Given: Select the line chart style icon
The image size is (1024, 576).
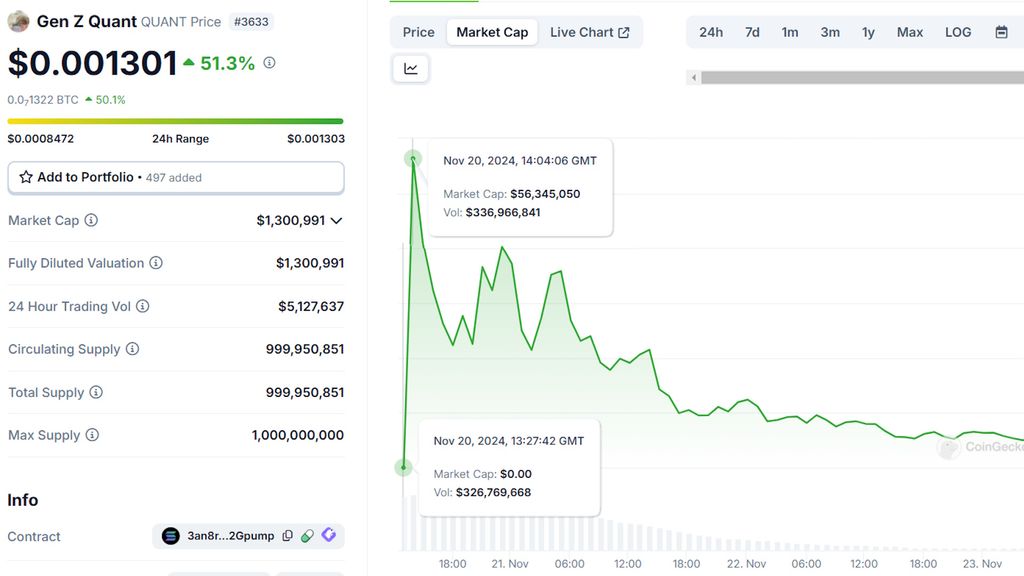Looking at the screenshot, I should pyautogui.click(x=410, y=68).
